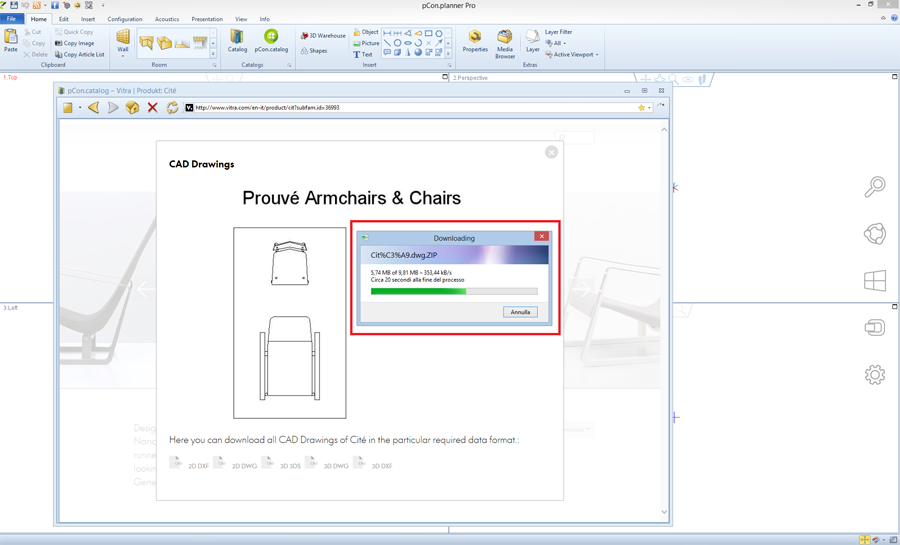Maximize the 2 Perspective viewport

(894, 76)
